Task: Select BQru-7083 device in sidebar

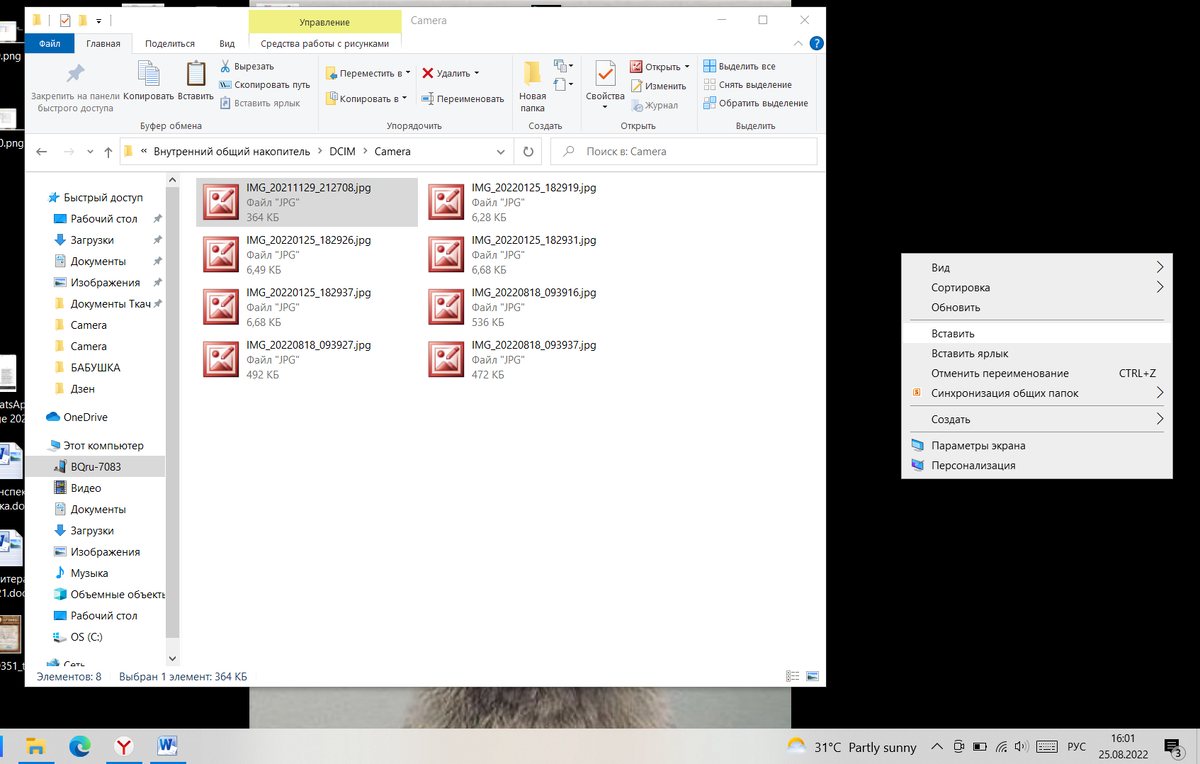Action: point(95,467)
